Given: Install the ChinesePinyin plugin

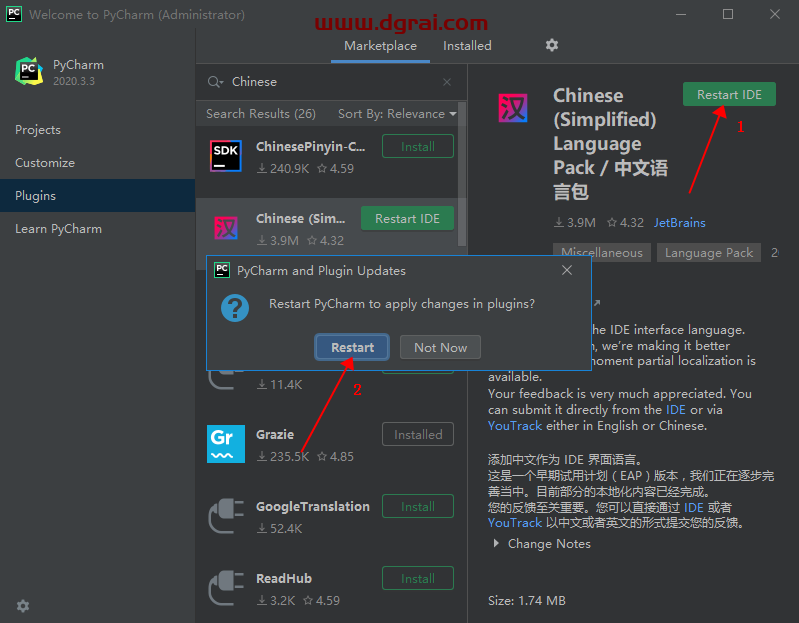Looking at the screenshot, I should pos(418,147).
